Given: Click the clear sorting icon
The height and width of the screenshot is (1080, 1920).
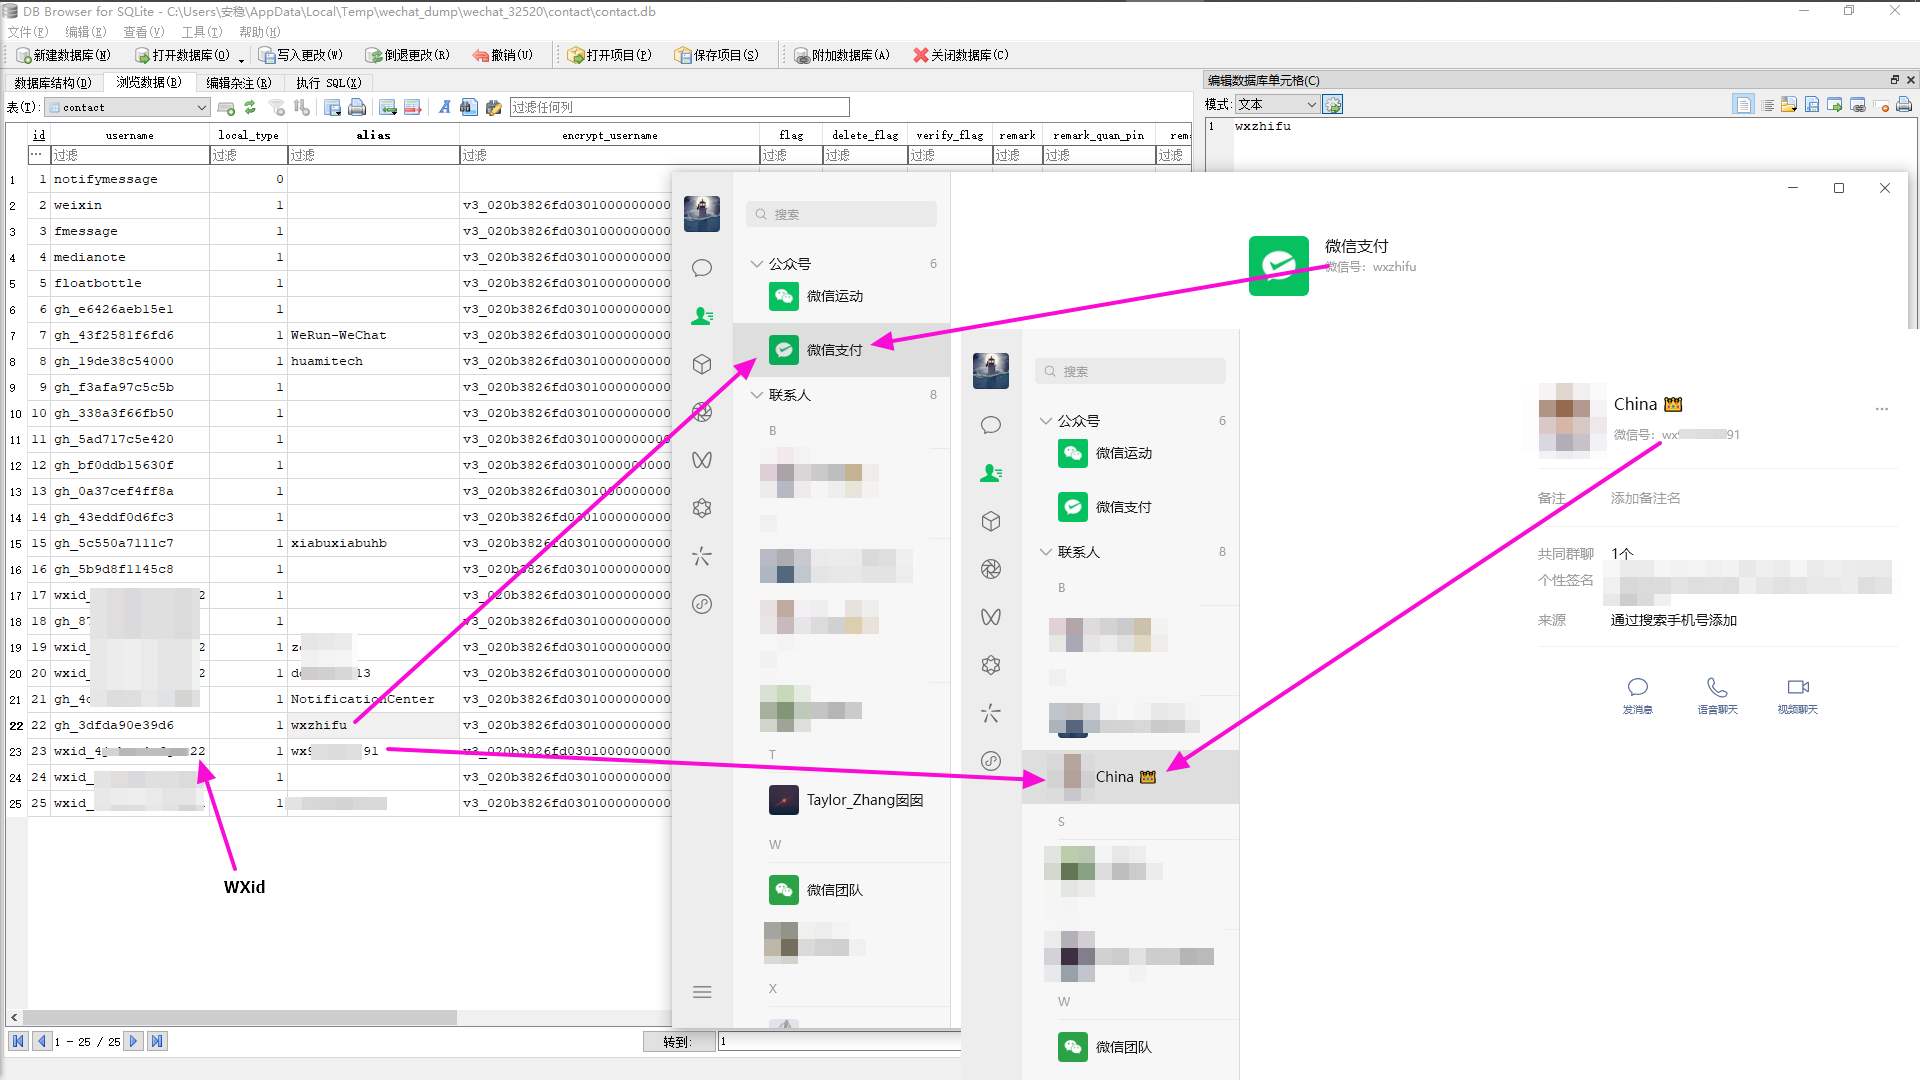Looking at the screenshot, I should [301, 107].
